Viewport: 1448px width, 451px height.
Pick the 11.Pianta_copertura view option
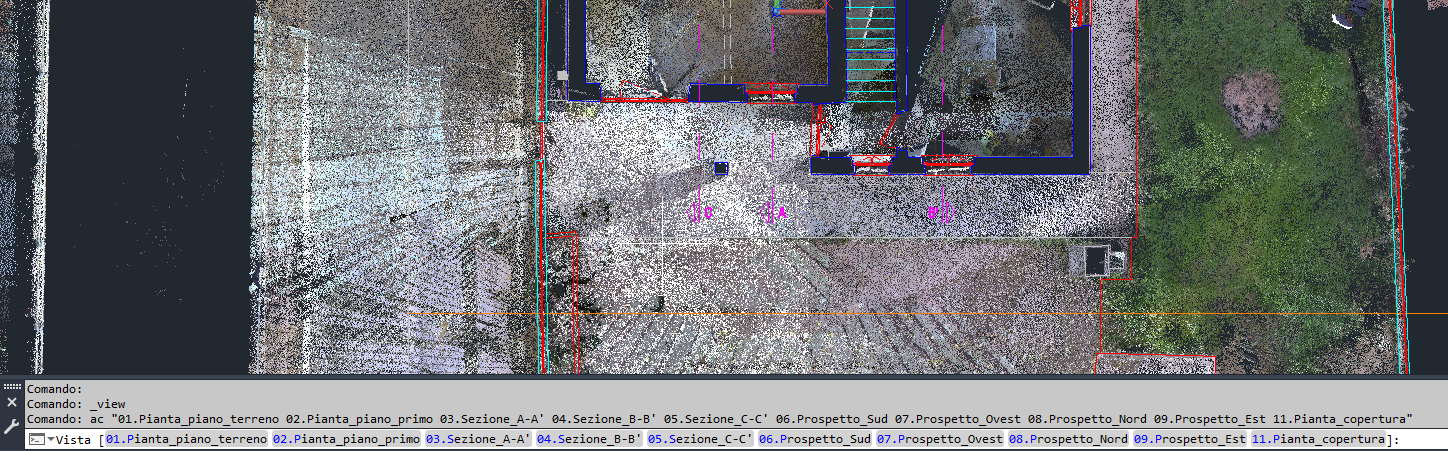[1318, 440]
